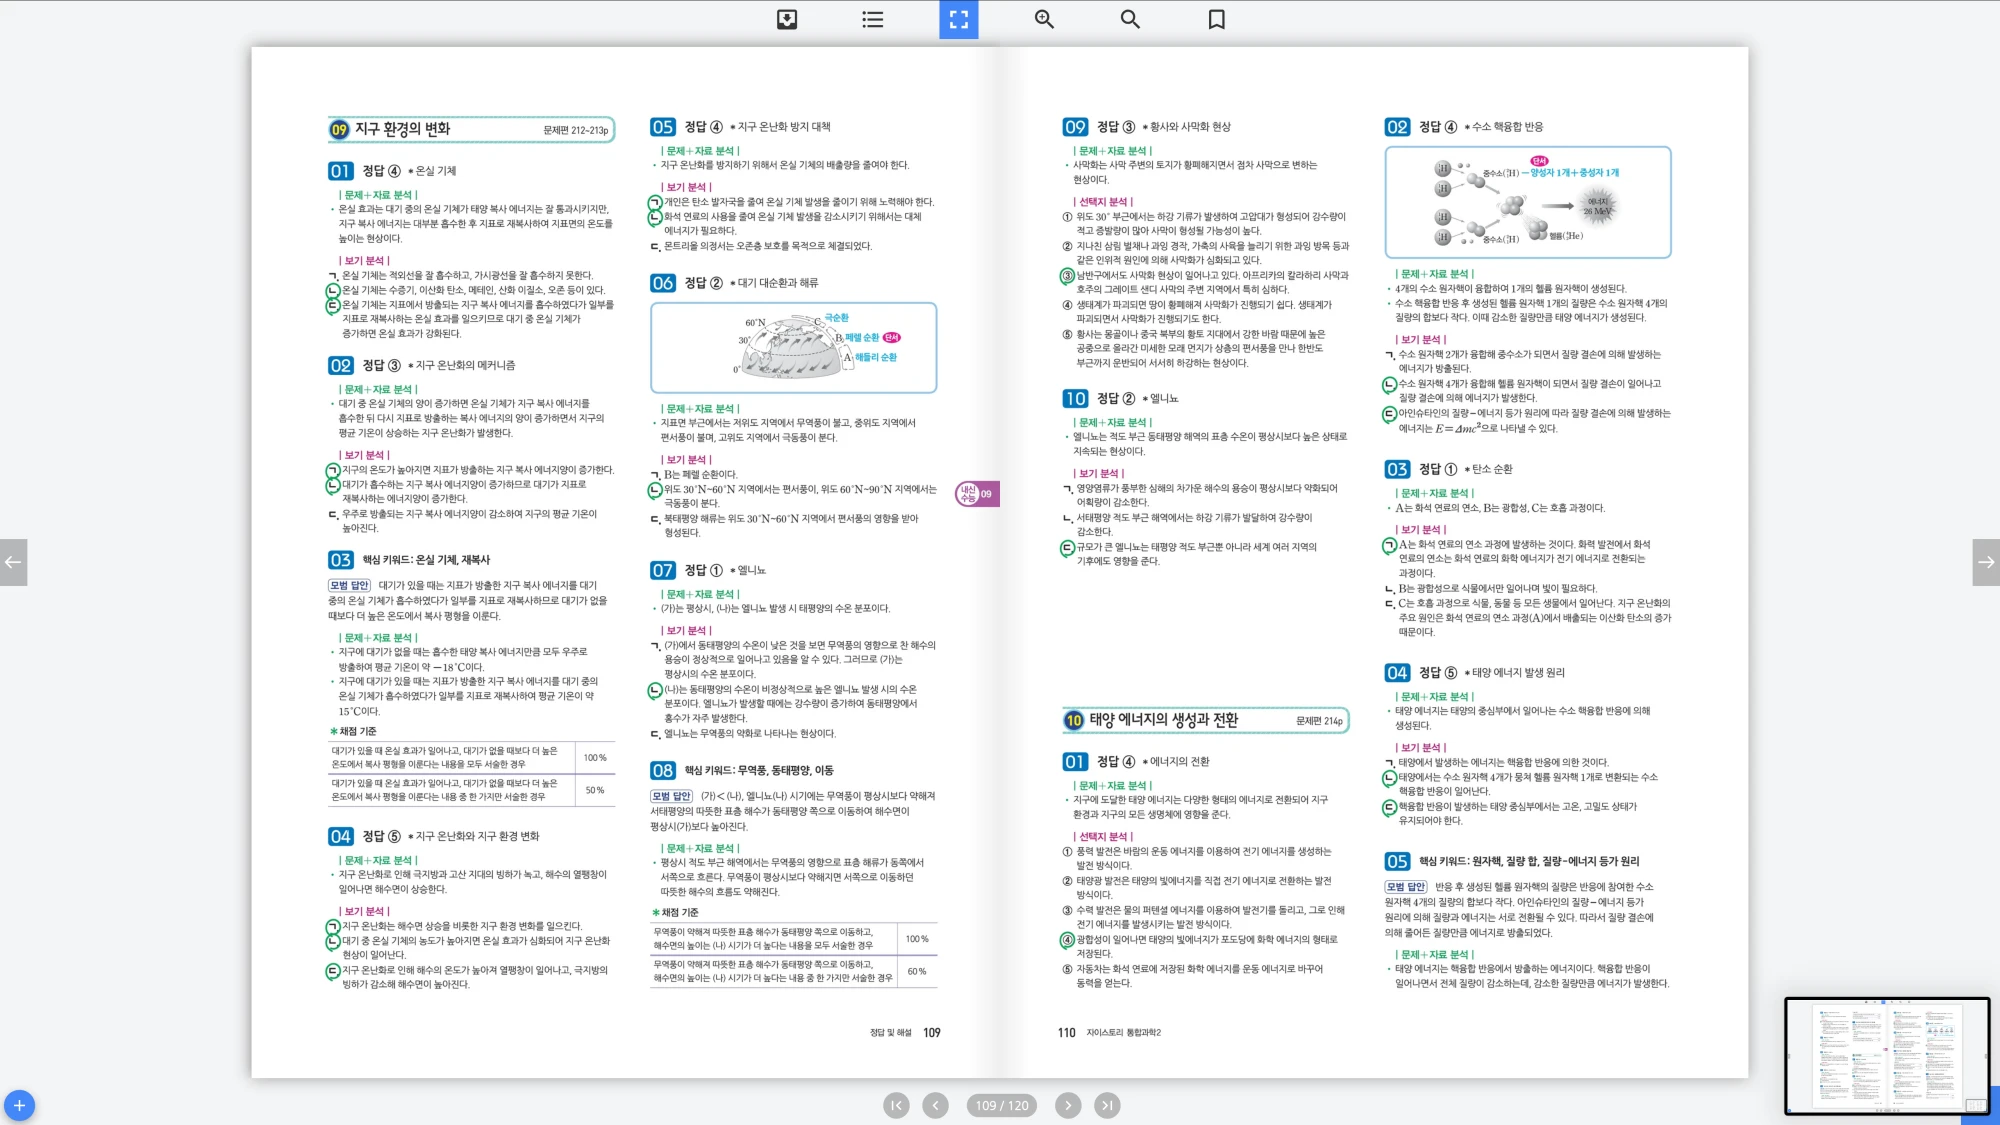Expand the blue plus floating menu
The image size is (2000, 1125).
19,1105
